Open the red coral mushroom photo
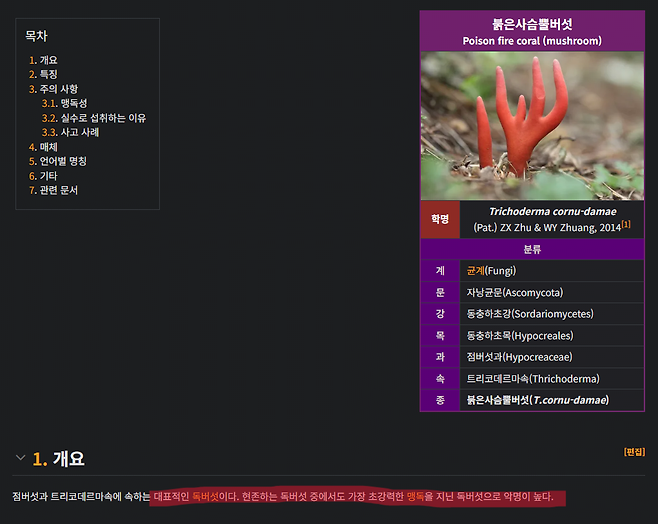 tap(532, 125)
